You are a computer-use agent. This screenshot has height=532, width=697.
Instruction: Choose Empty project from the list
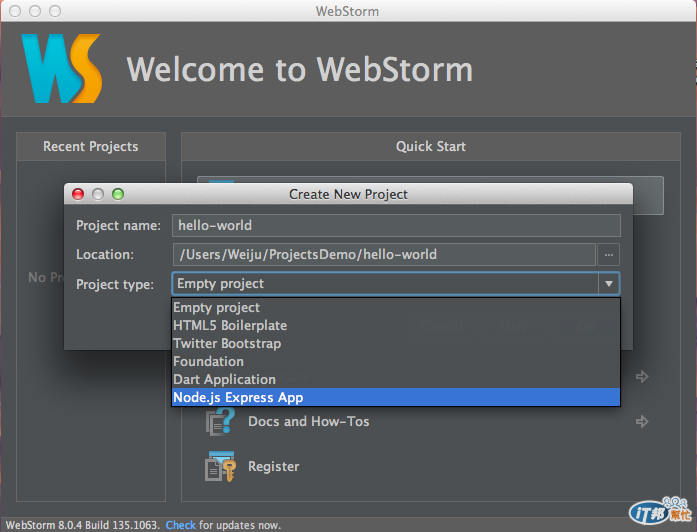tap(396, 308)
